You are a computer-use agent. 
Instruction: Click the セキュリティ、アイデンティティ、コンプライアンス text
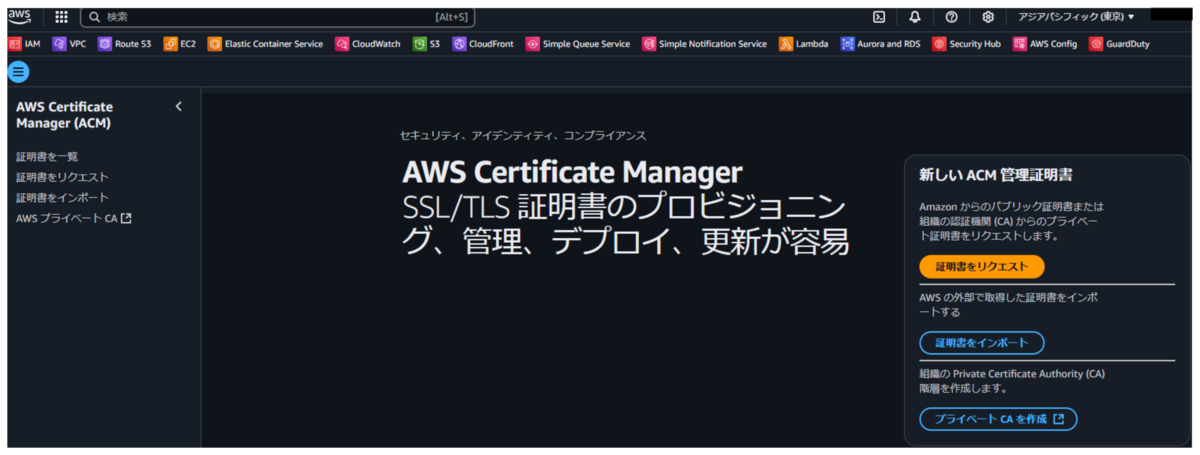523,135
